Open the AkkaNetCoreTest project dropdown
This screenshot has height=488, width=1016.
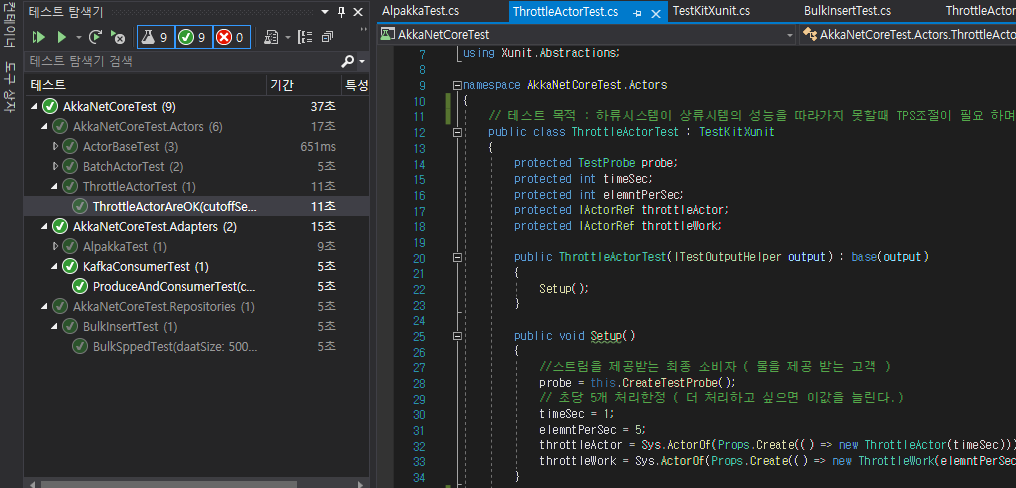click(789, 34)
